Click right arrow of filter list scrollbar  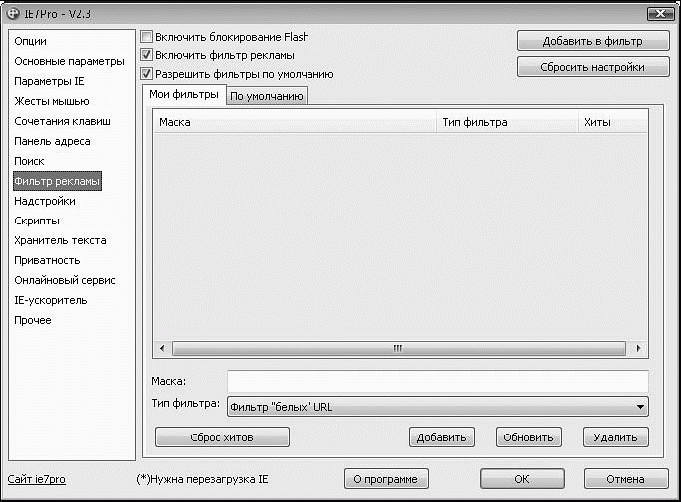pyautogui.click(x=640, y=348)
